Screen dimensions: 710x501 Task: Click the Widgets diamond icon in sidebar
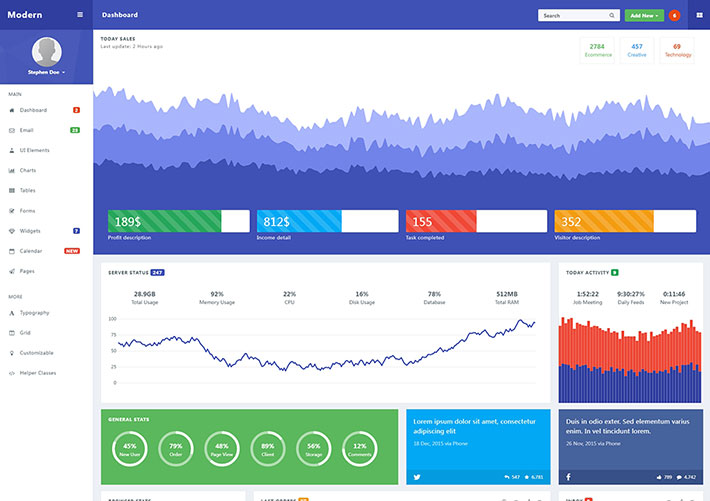pyautogui.click(x=11, y=230)
